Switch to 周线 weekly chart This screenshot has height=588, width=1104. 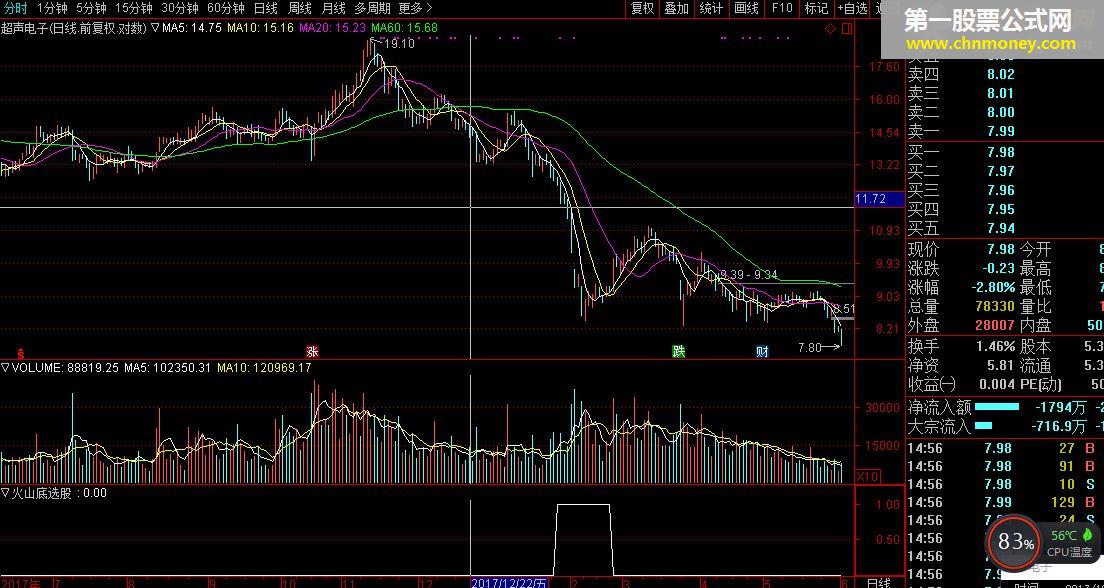300,8
